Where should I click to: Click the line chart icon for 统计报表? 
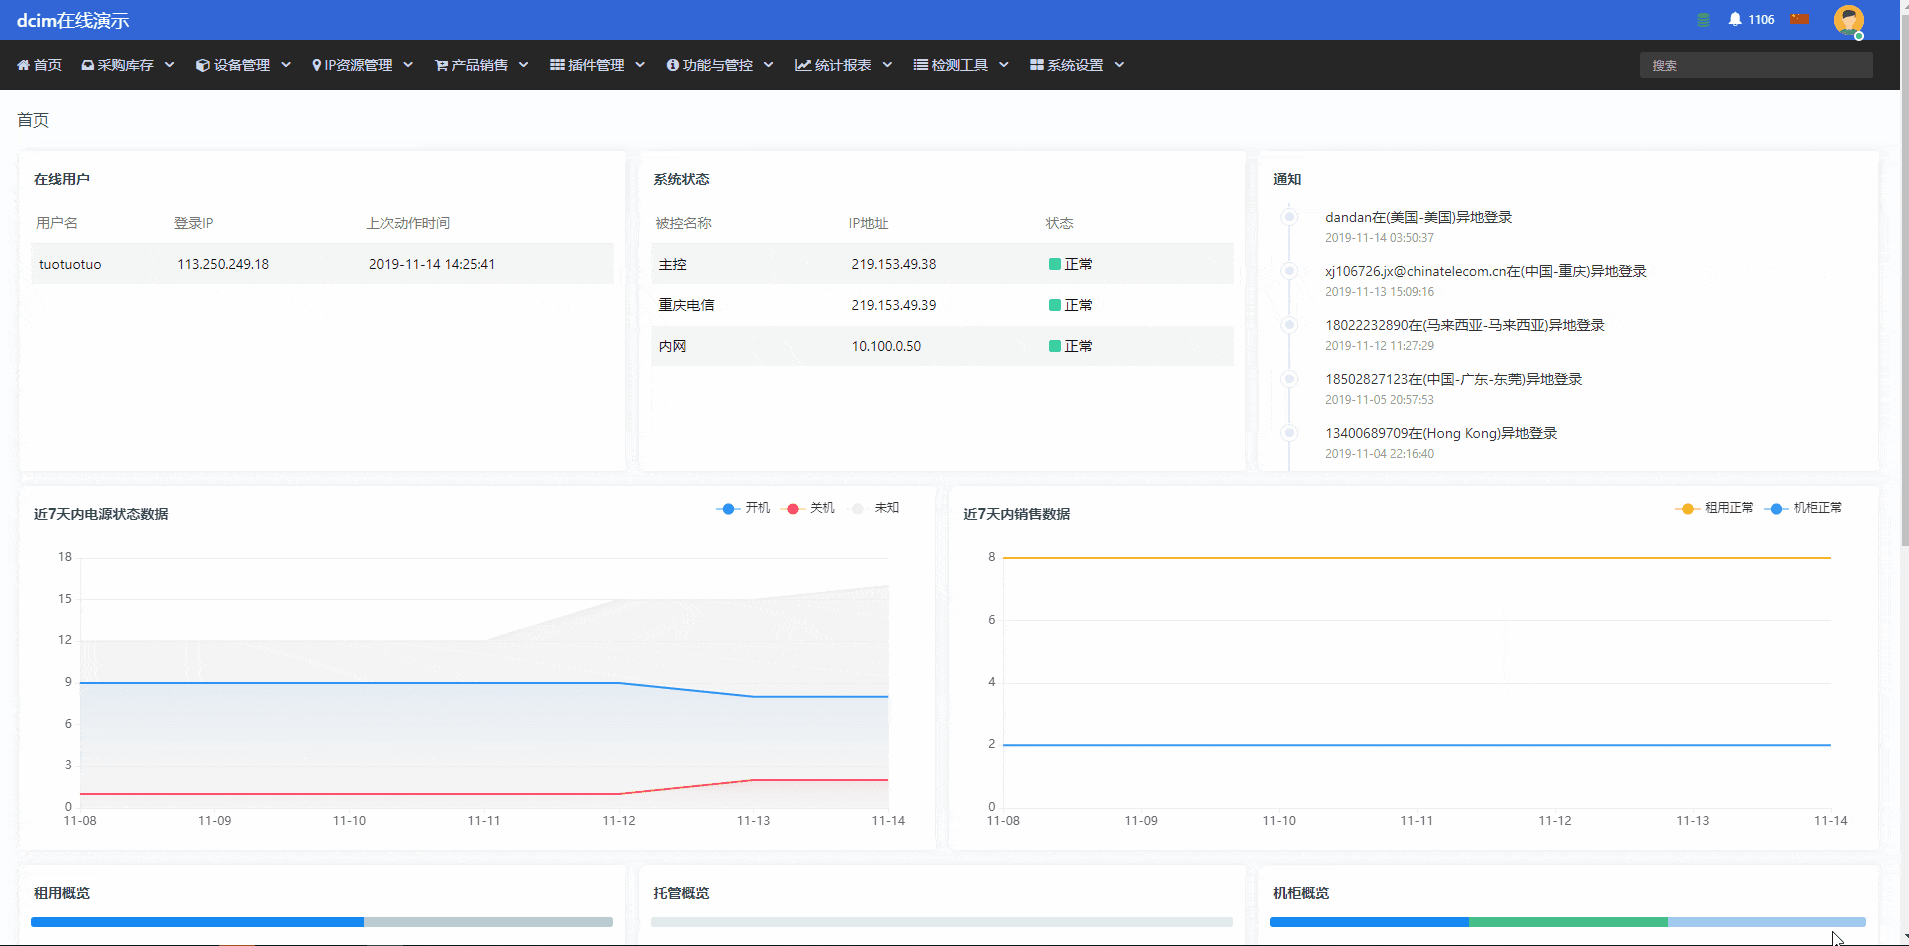802,65
